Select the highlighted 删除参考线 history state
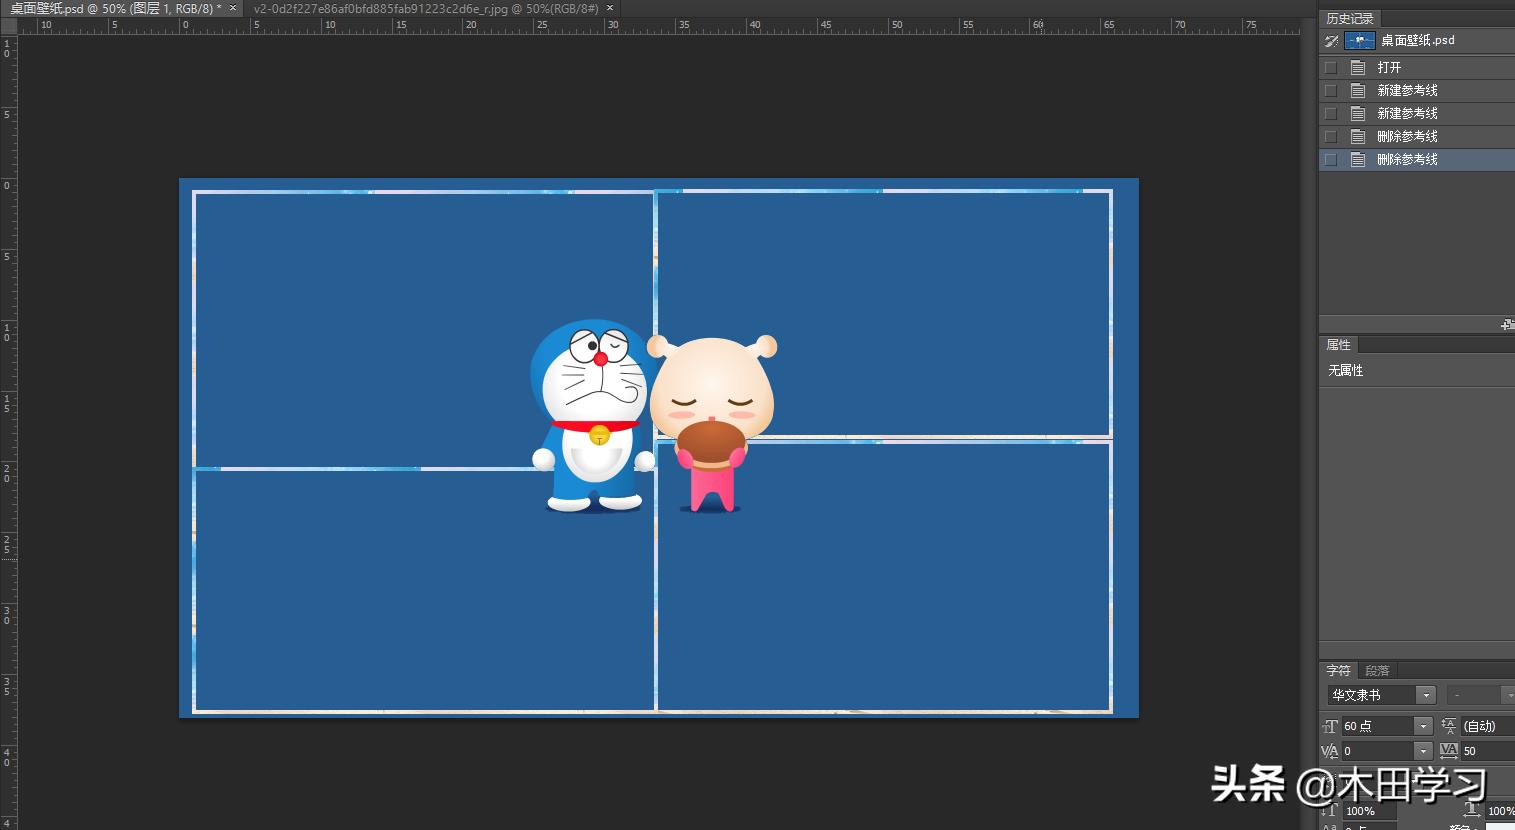The height and width of the screenshot is (830, 1515). tap(1407, 160)
